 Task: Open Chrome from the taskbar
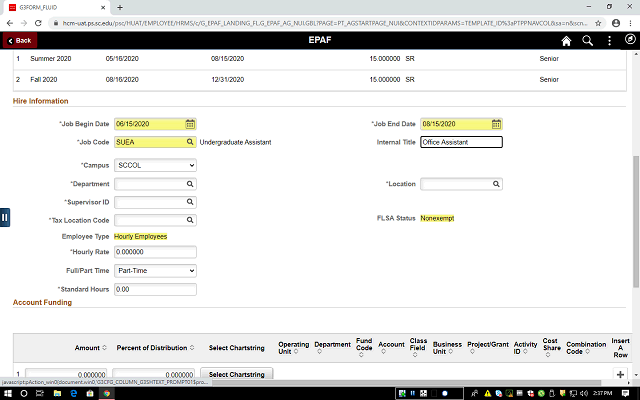107,393
